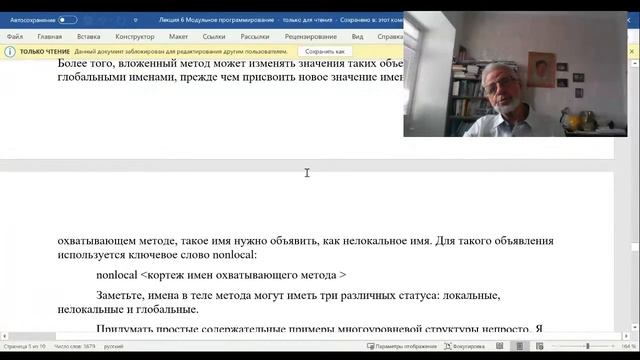Open the Конструктор ribbon tab

135,36
